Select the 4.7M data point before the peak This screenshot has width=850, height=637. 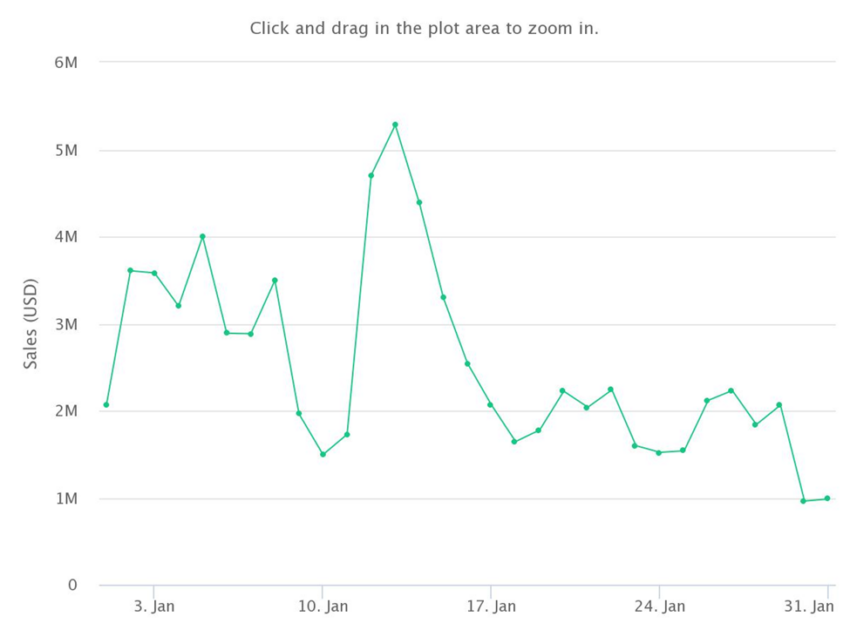pyautogui.click(x=371, y=175)
